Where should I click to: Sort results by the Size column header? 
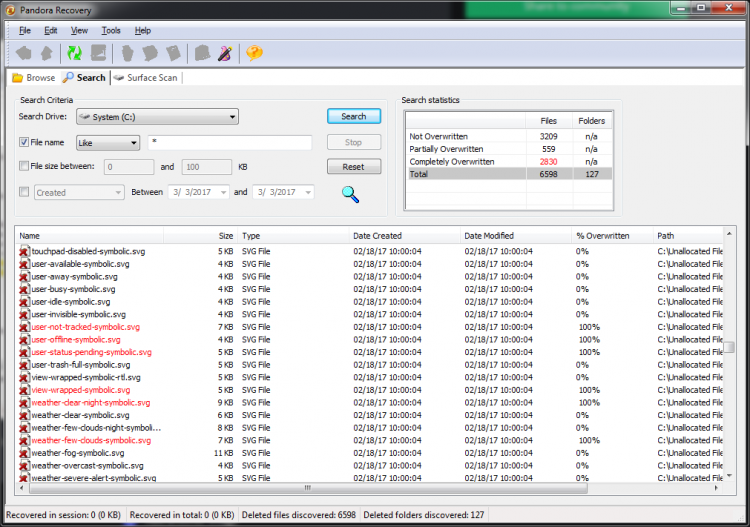200,236
